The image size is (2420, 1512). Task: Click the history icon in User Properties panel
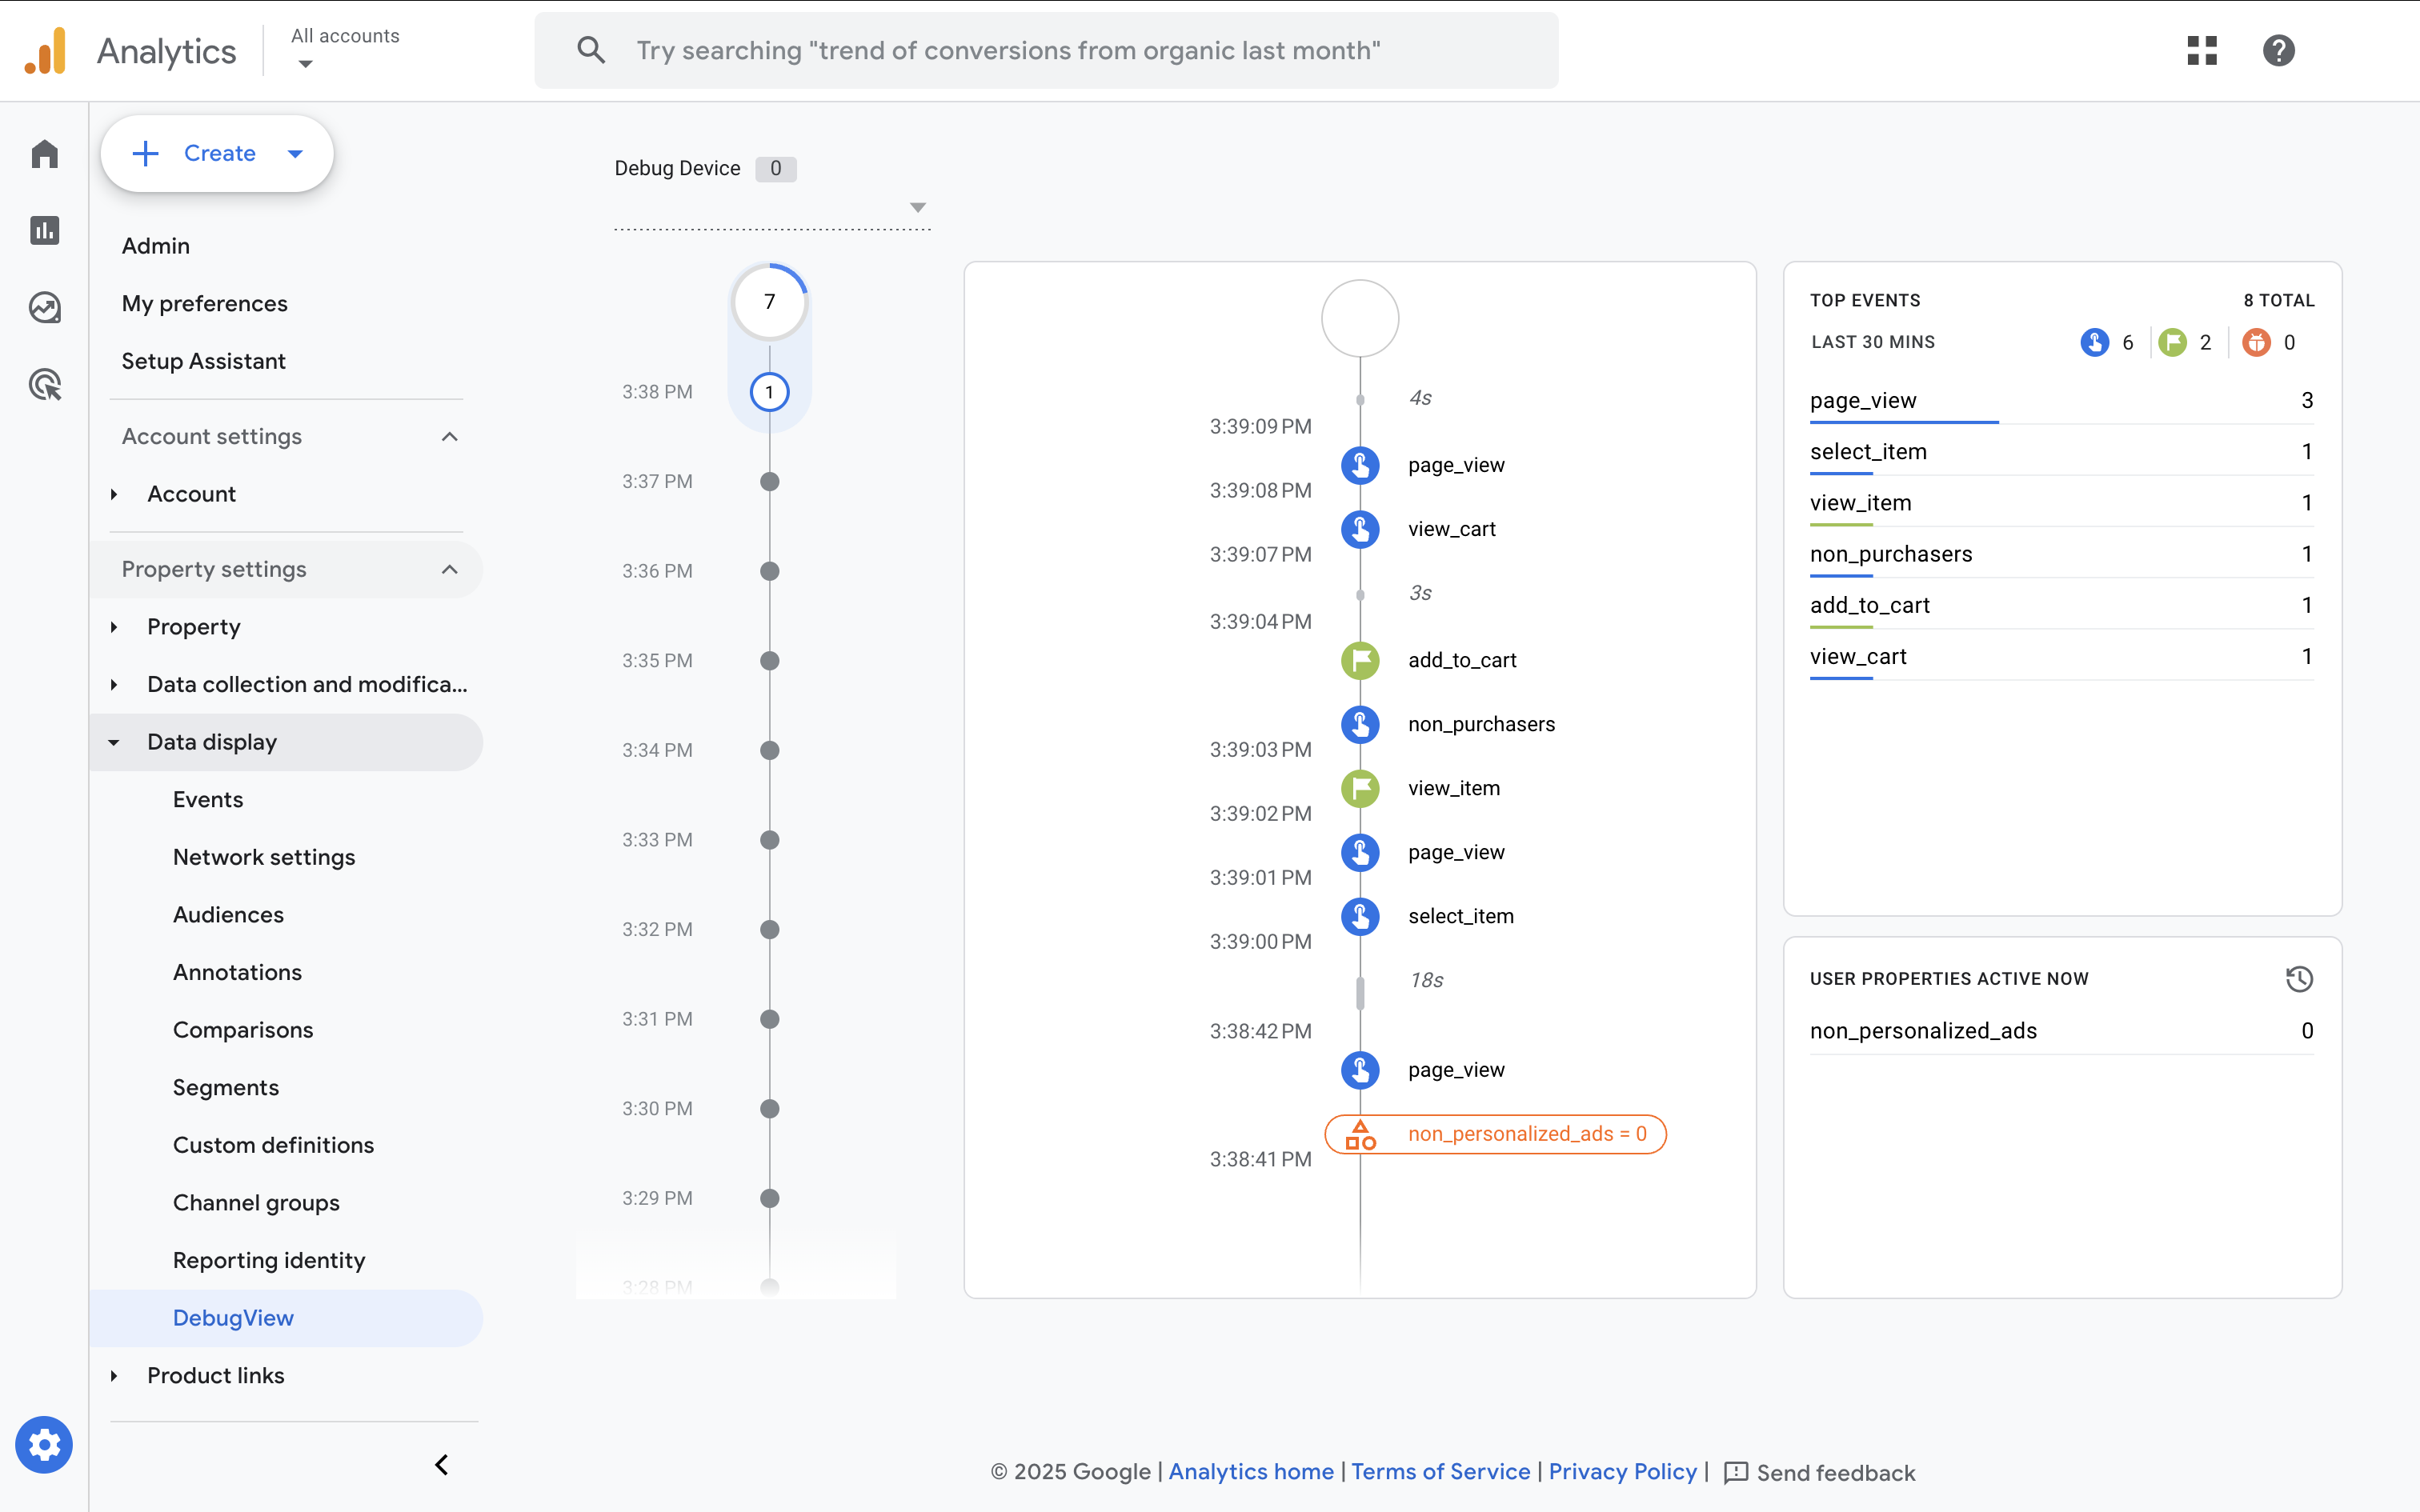(2299, 979)
